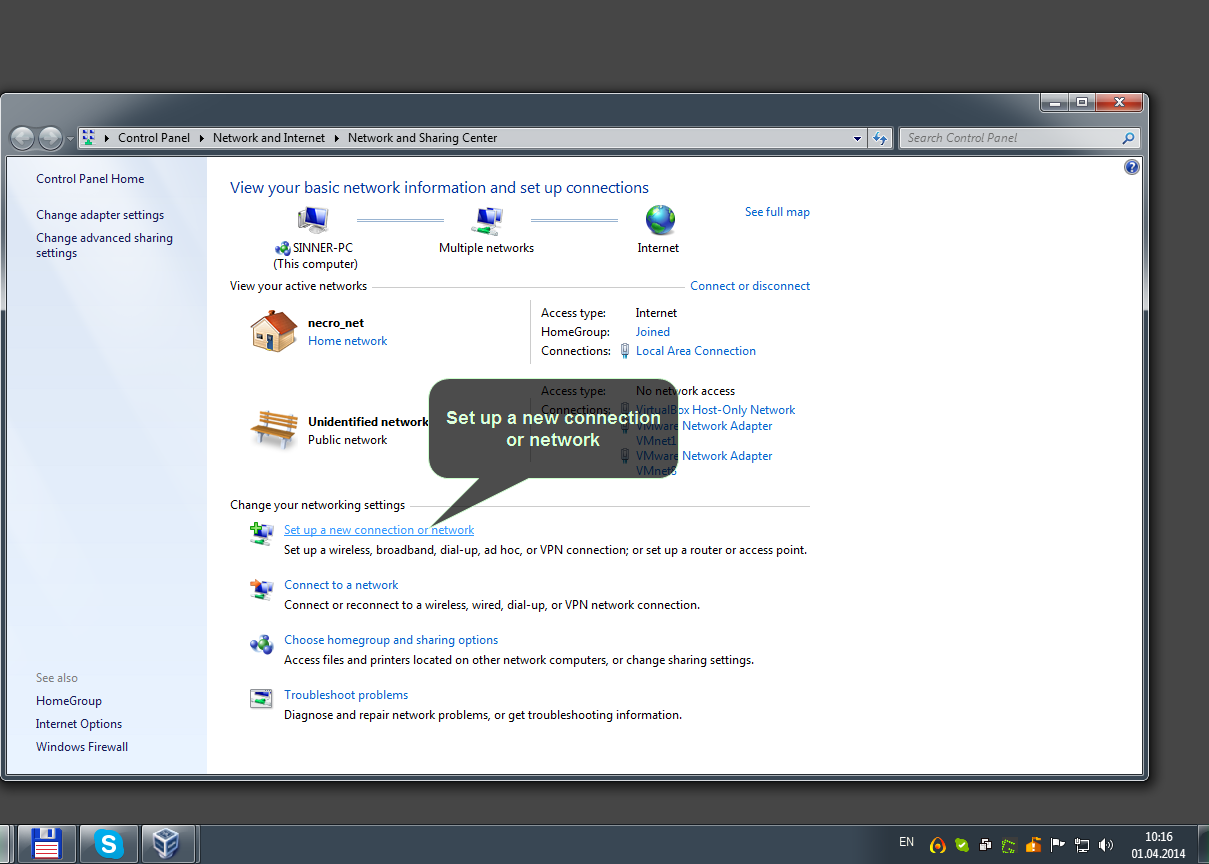This screenshot has height=864, width=1209.
Task: Click the necro_net house icon
Action: [x=273, y=331]
